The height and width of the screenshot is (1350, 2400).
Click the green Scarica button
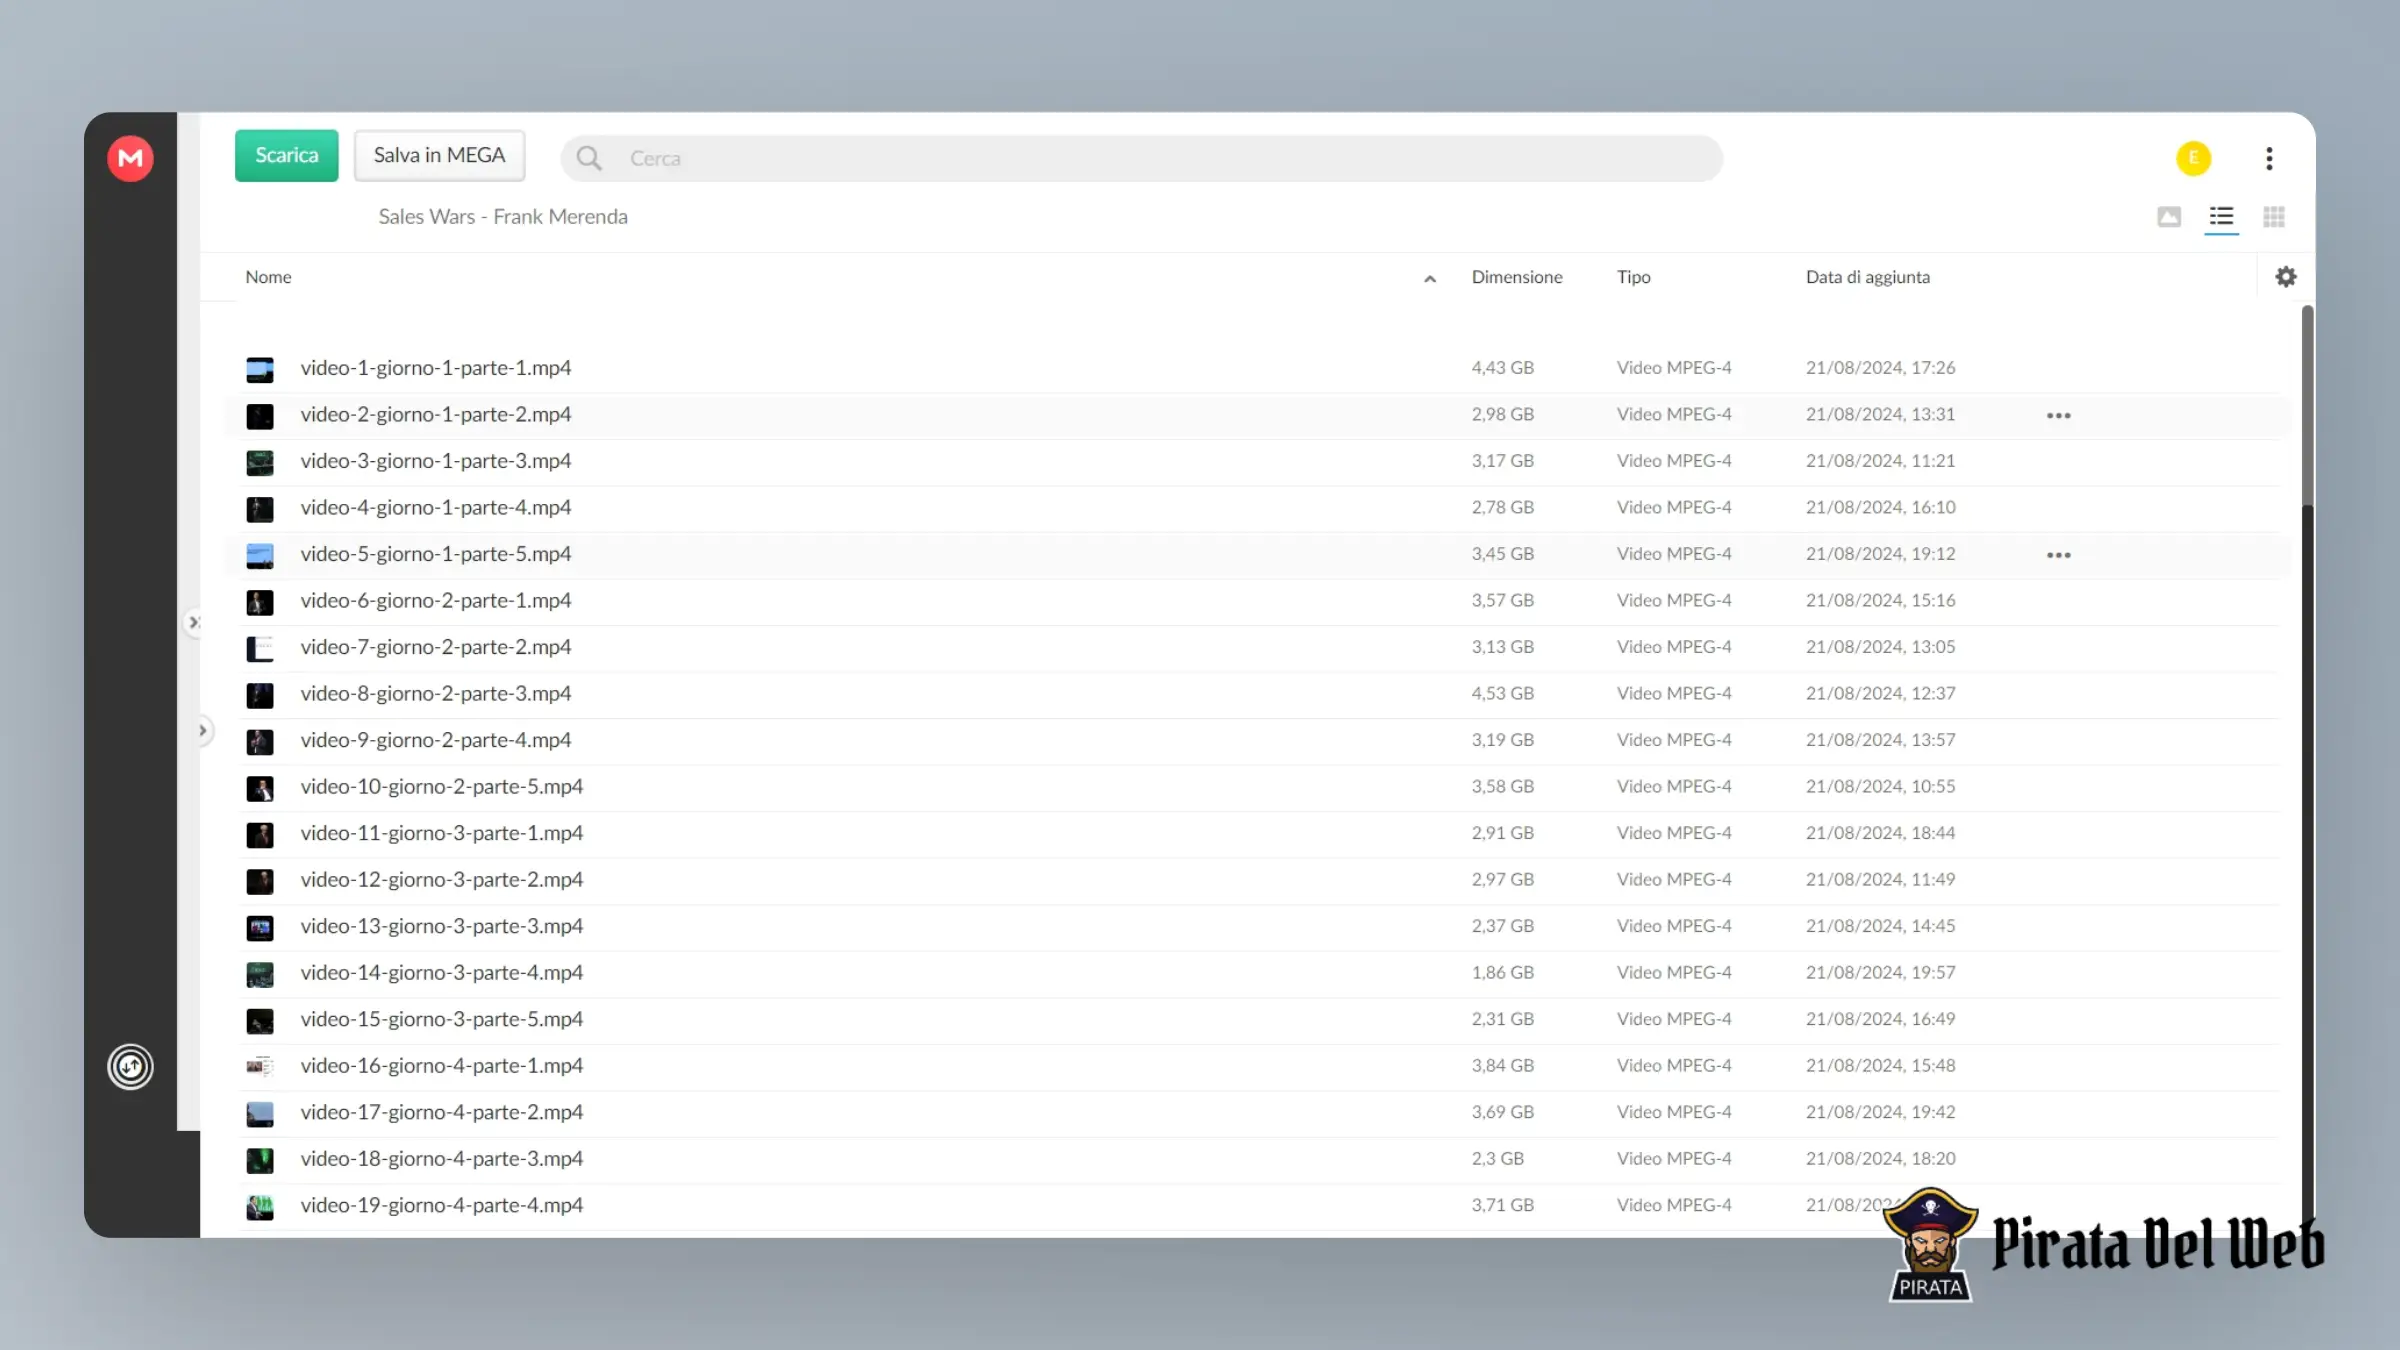click(286, 155)
